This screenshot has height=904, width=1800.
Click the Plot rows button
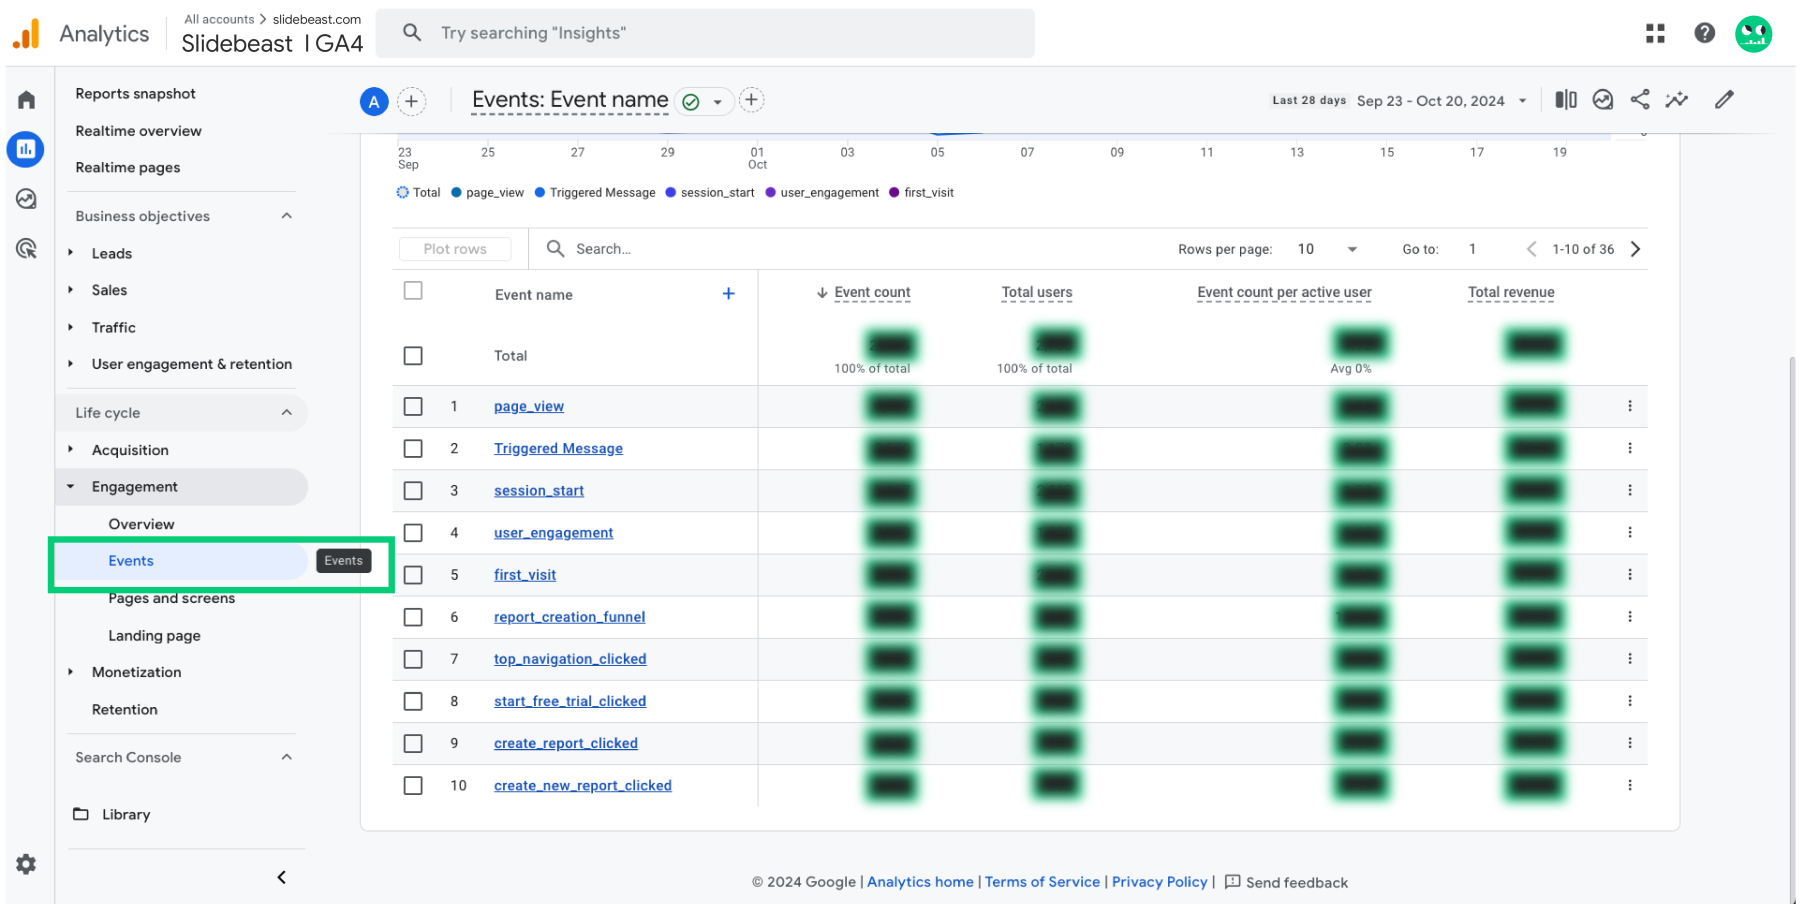(455, 249)
